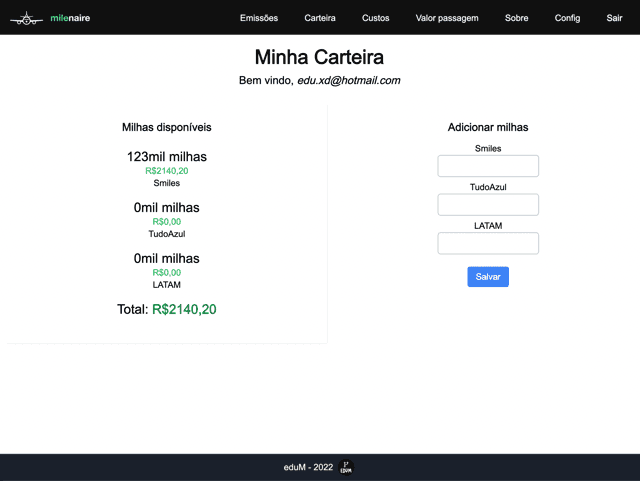The width and height of the screenshot is (640, 481).
Task: Open the Sobre page
Action: coord(516,18)
